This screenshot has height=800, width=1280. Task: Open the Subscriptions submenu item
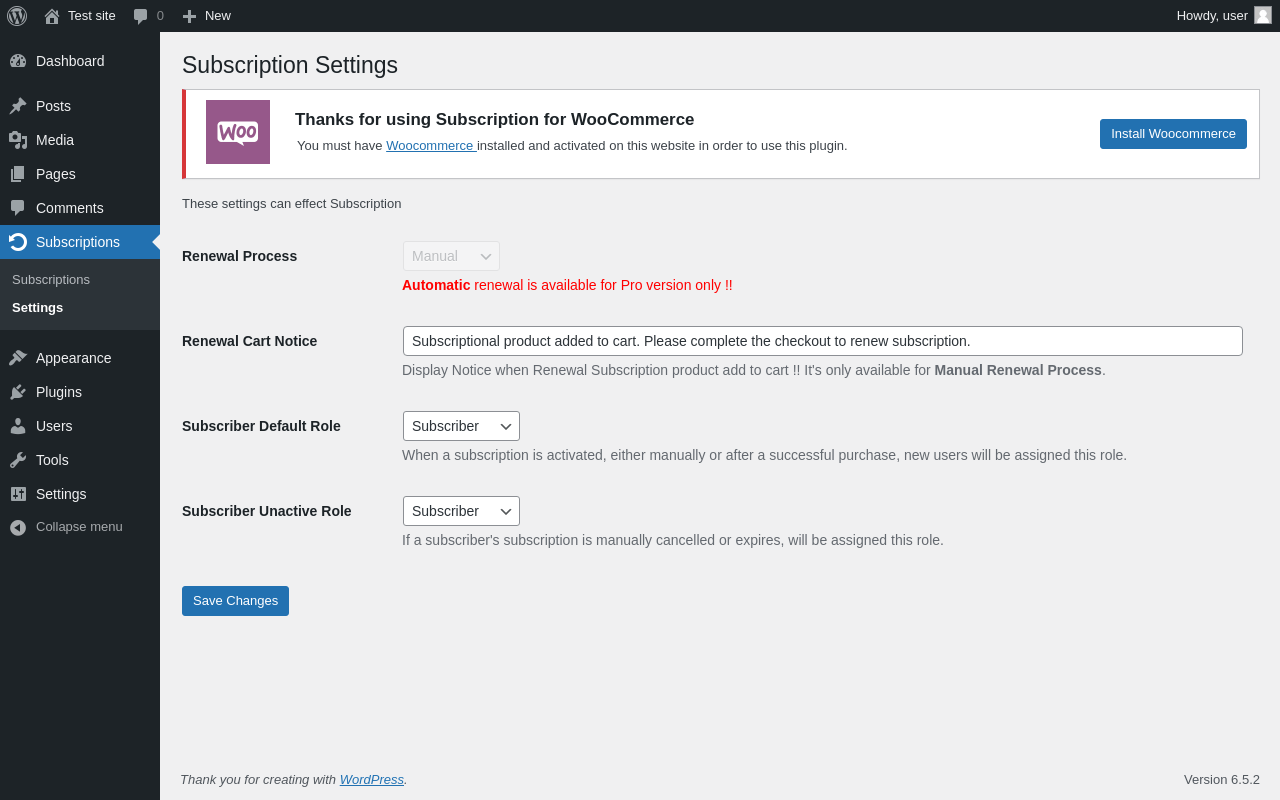pos(51,280)
